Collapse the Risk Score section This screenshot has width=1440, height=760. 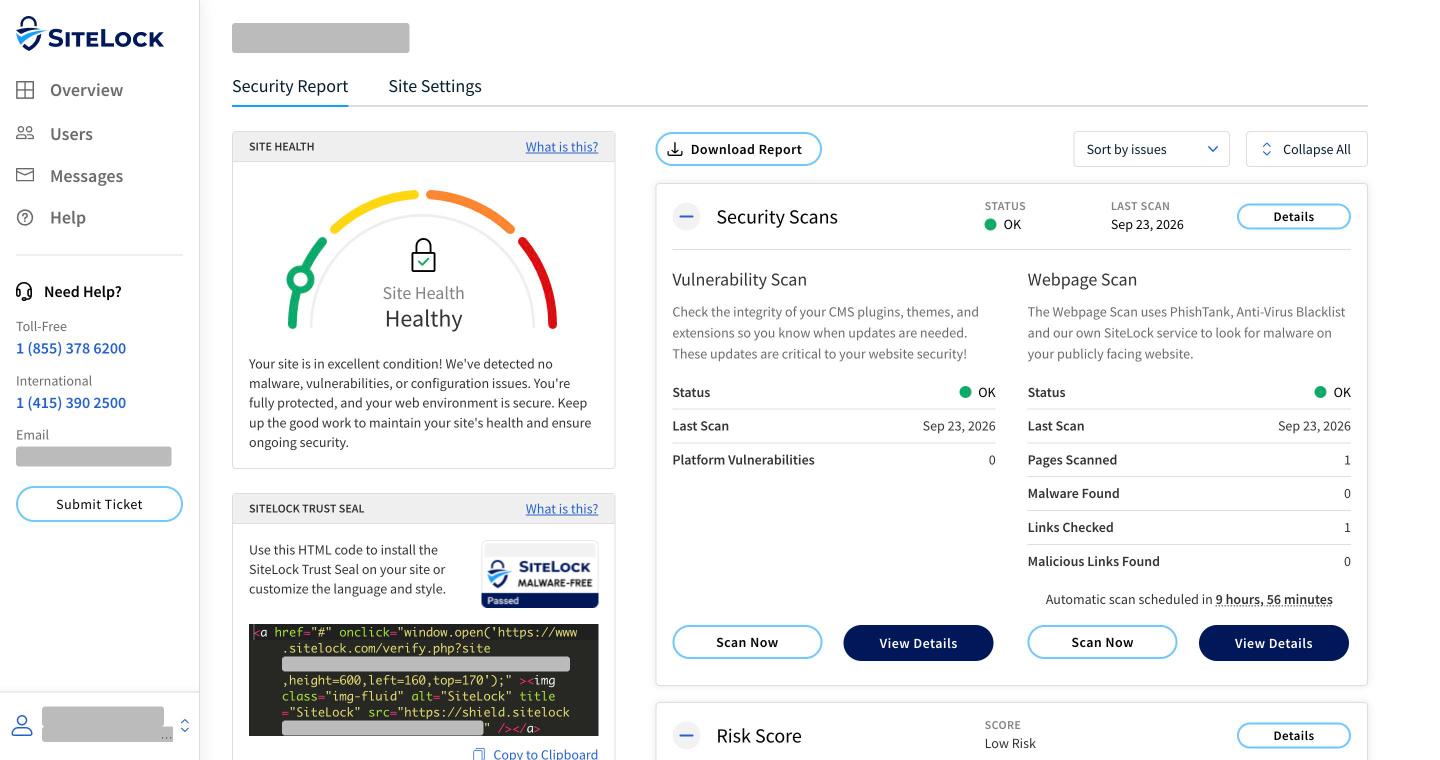pyautogui.click(x=686, y=735)
